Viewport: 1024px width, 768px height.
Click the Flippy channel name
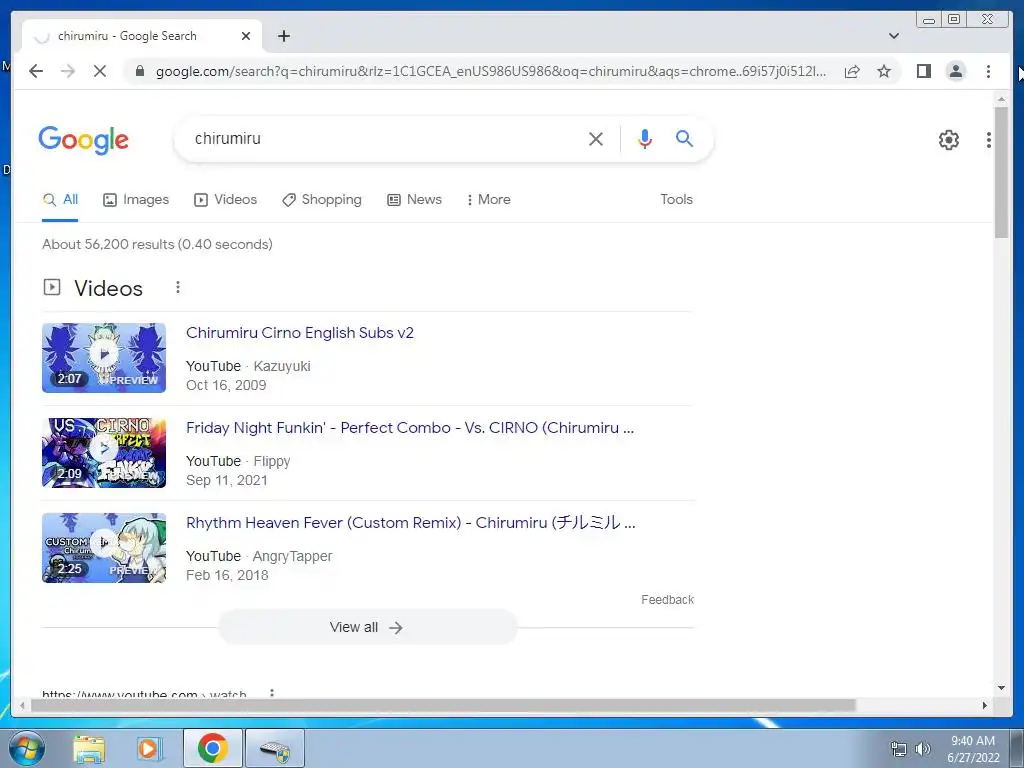(272, 462)
